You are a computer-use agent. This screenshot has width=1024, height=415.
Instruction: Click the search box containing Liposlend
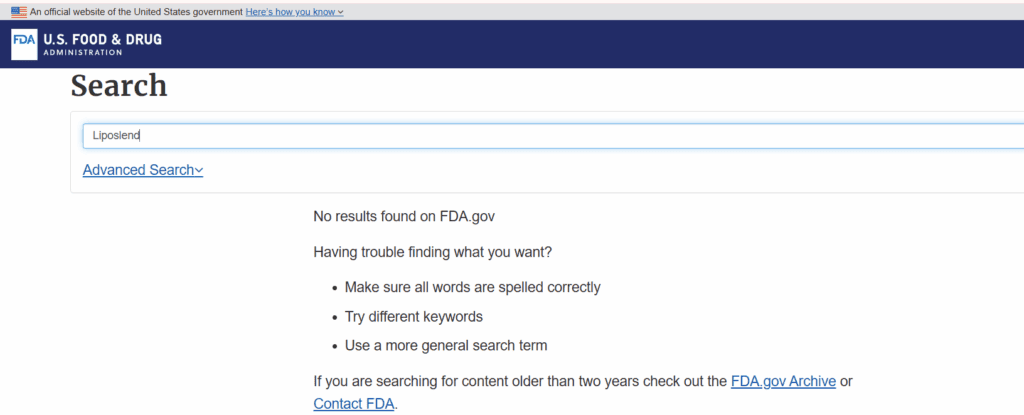(x=552, y=136)
